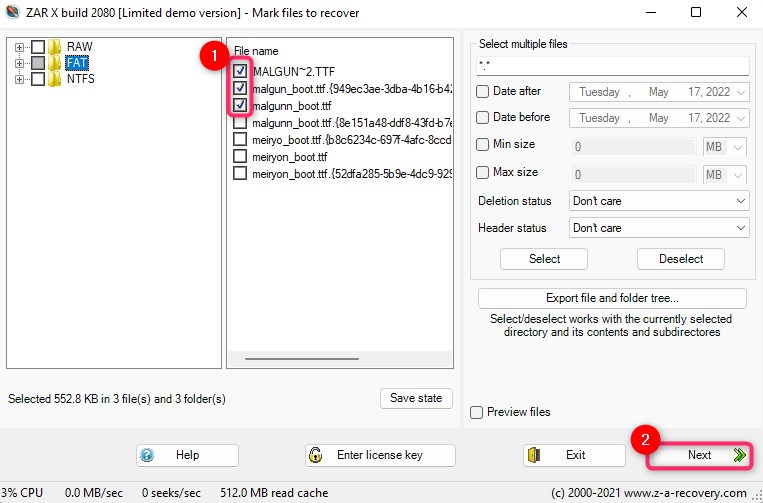Click the Help question mark icon
The image size is (763, 503).
coord(146,455)
